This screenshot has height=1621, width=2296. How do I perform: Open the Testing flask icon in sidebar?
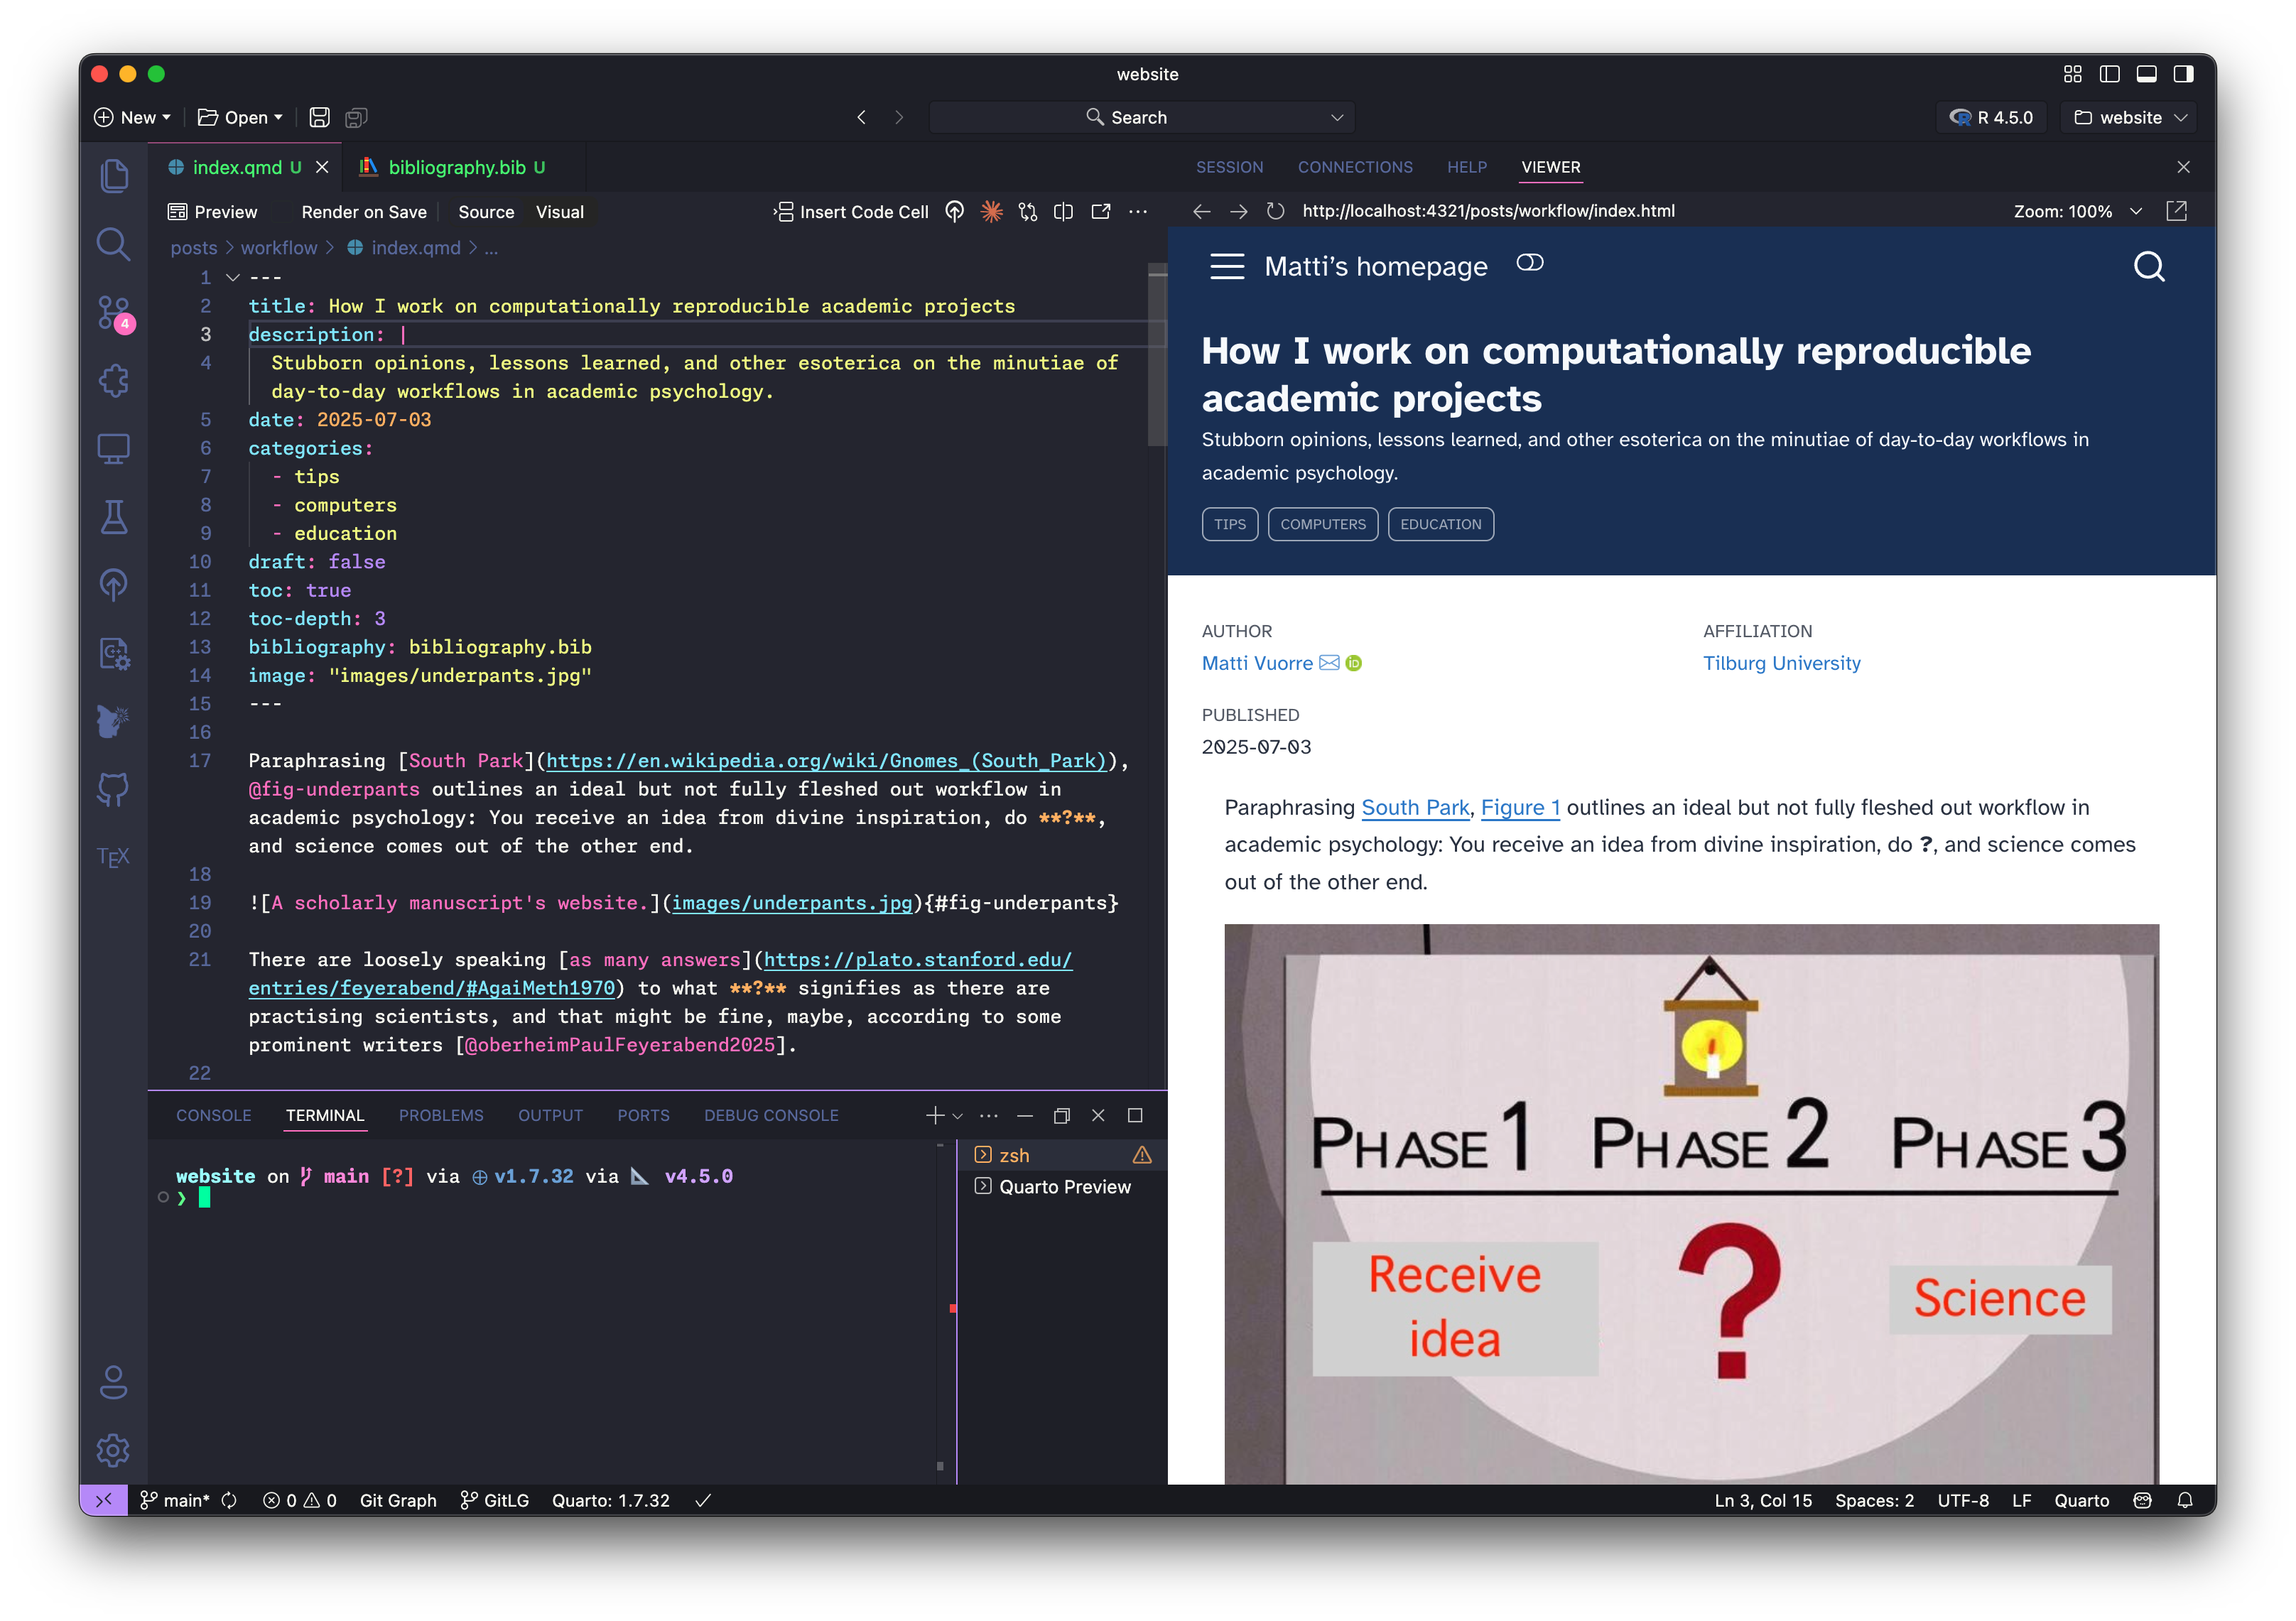click(x=114, y=517)
